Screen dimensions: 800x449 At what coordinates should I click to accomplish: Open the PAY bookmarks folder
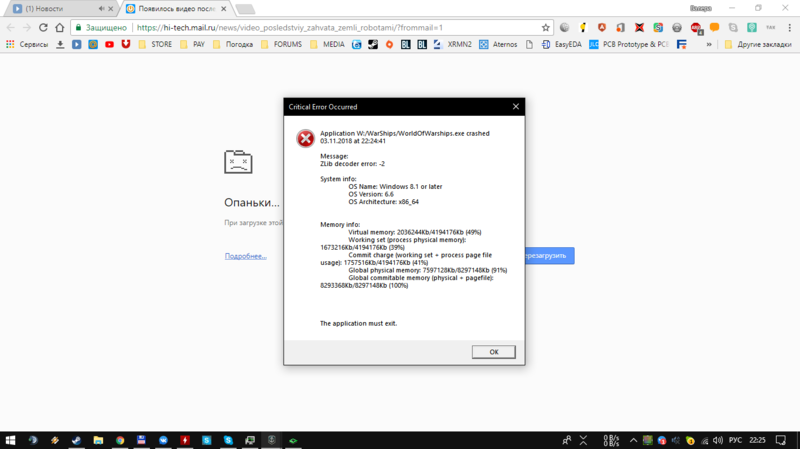[x=192, y=44]
